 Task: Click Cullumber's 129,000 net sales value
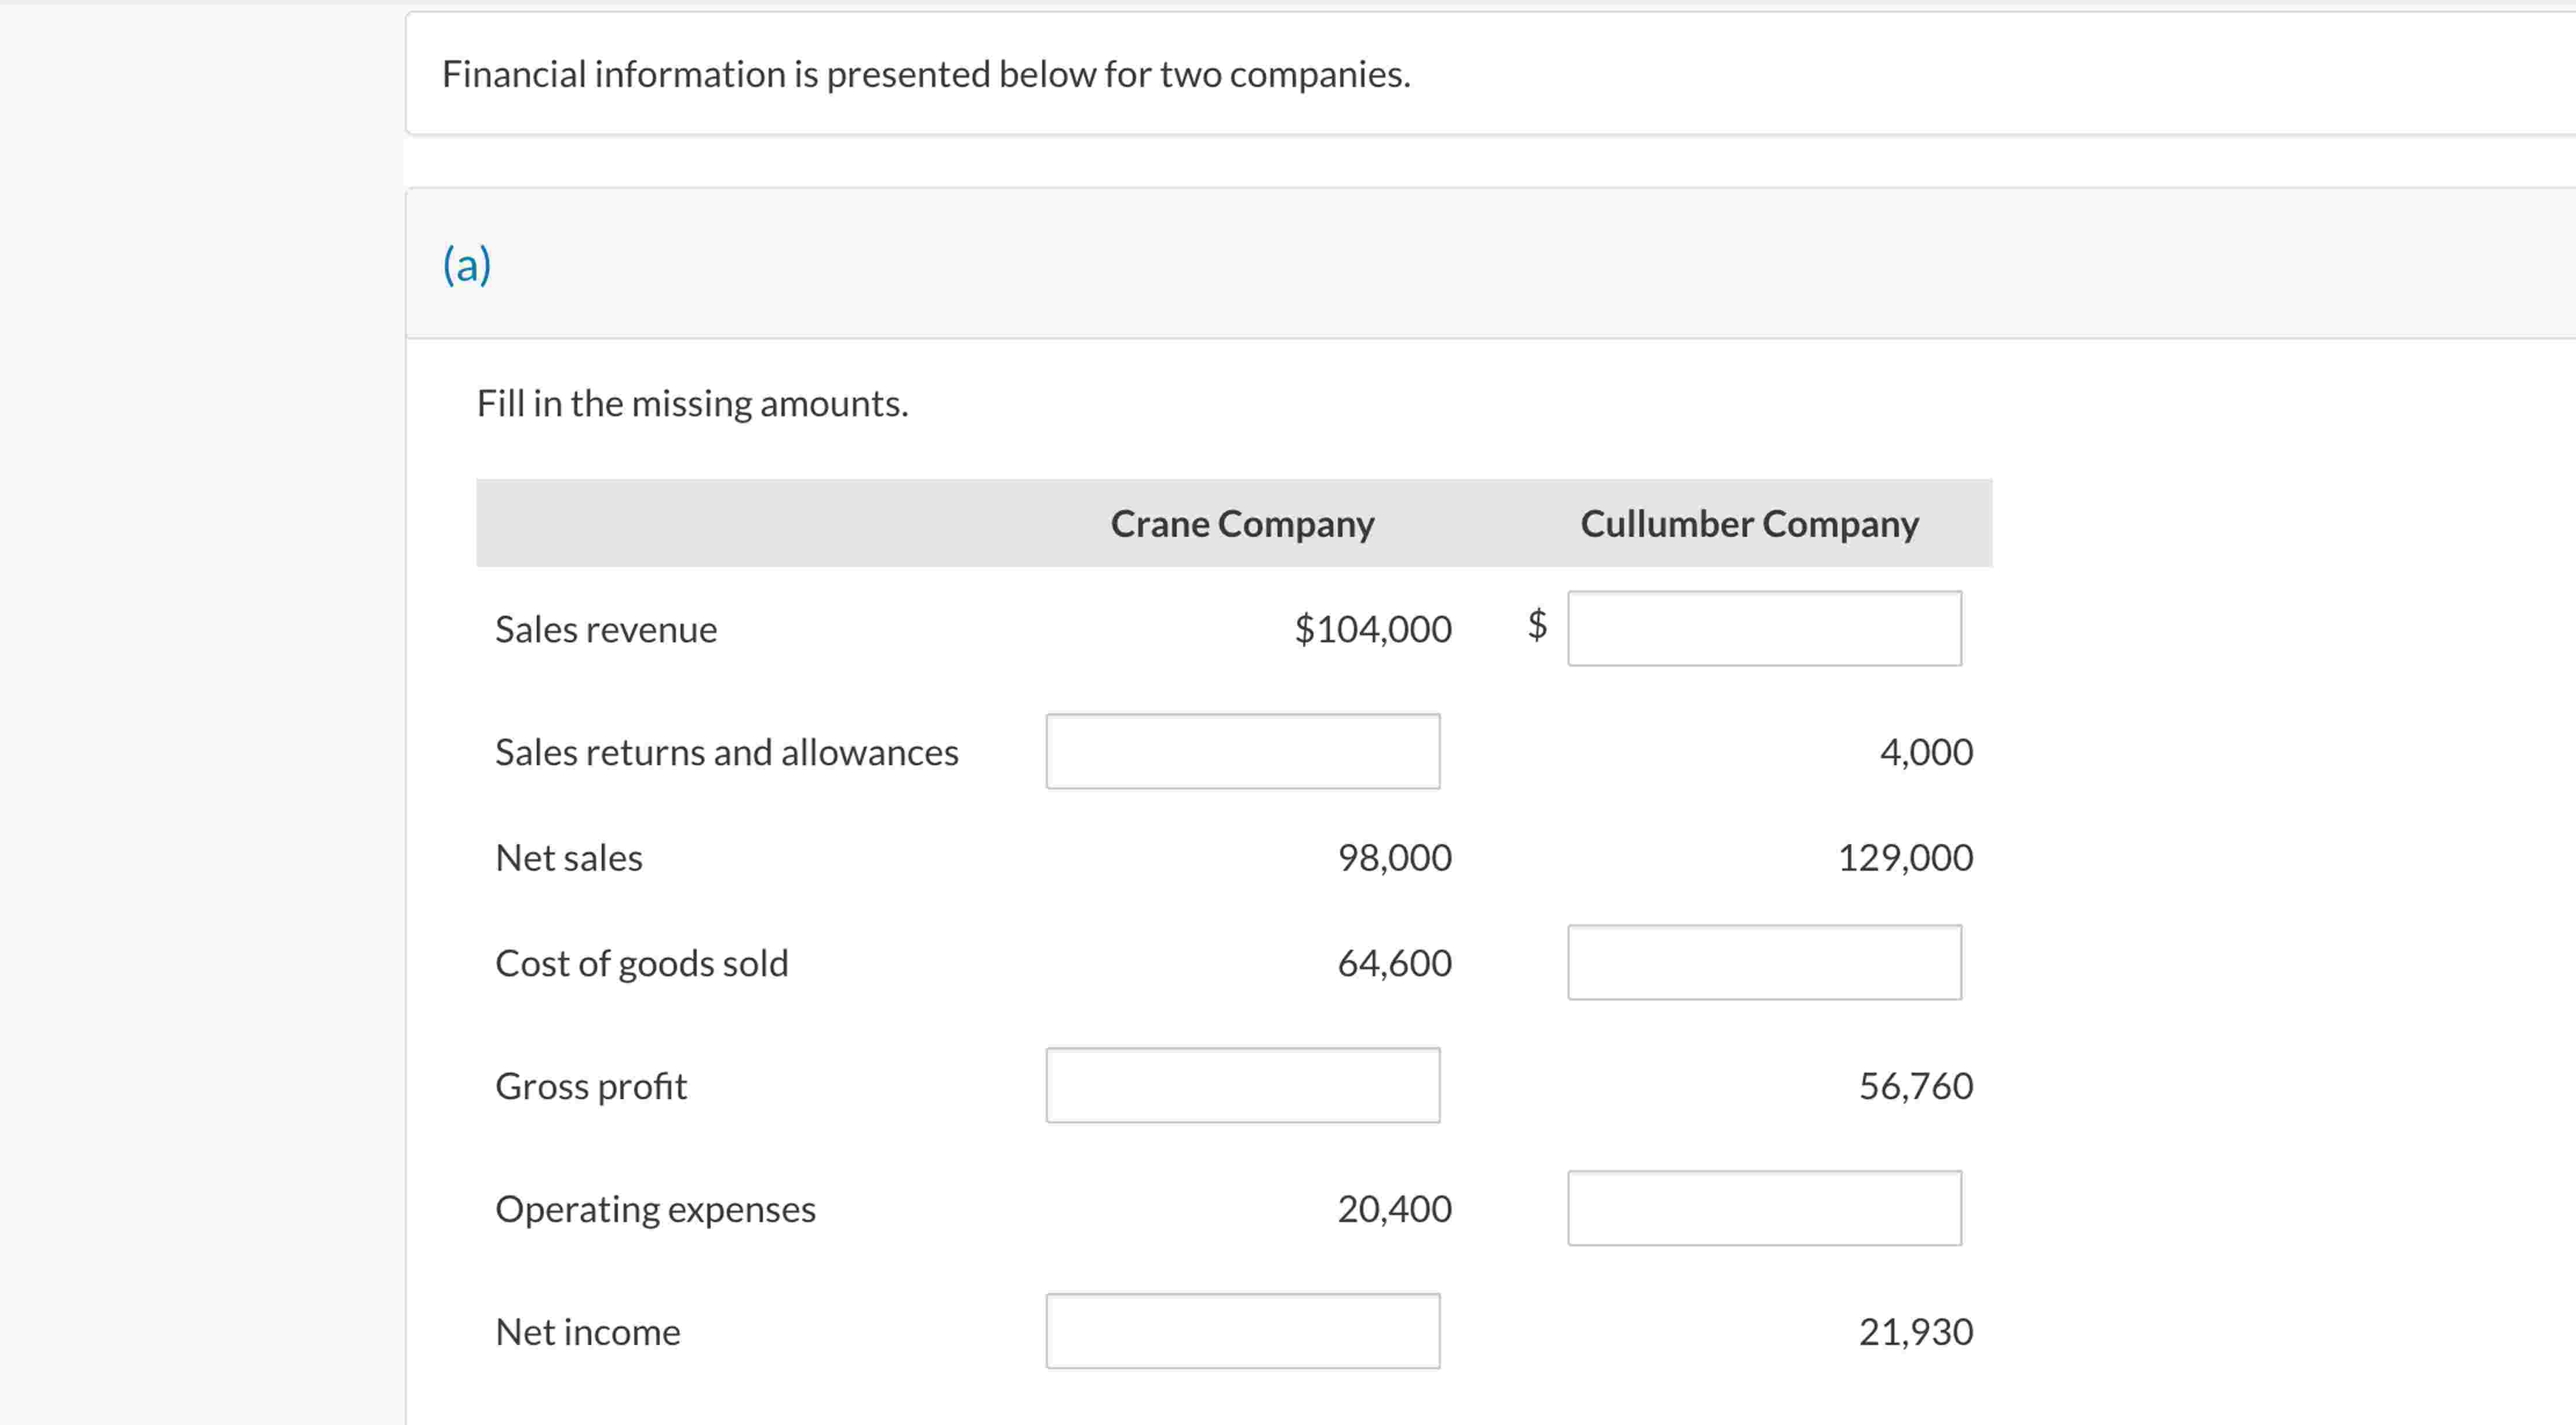click(1905, 858)
